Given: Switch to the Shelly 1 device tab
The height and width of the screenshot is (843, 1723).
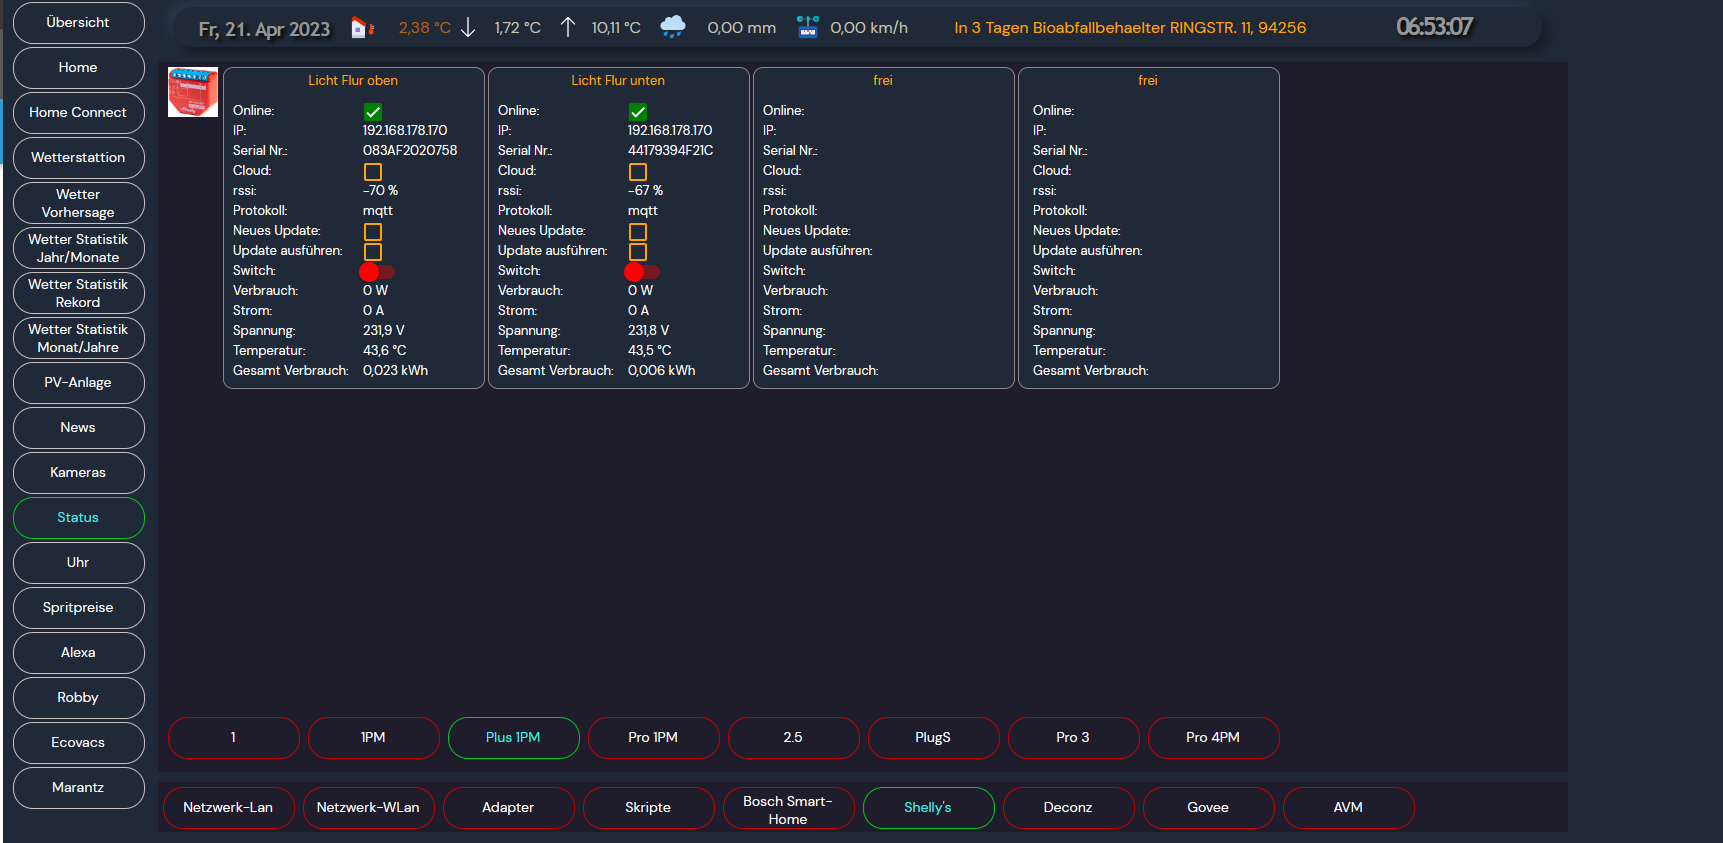Looking at the screenshot, I should [233, 737].
